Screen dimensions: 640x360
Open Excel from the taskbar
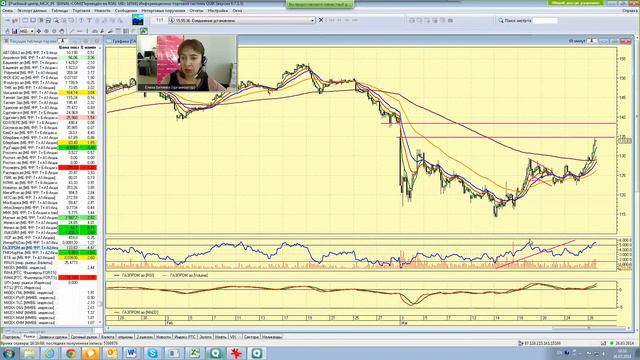click(x=194, y=353)
